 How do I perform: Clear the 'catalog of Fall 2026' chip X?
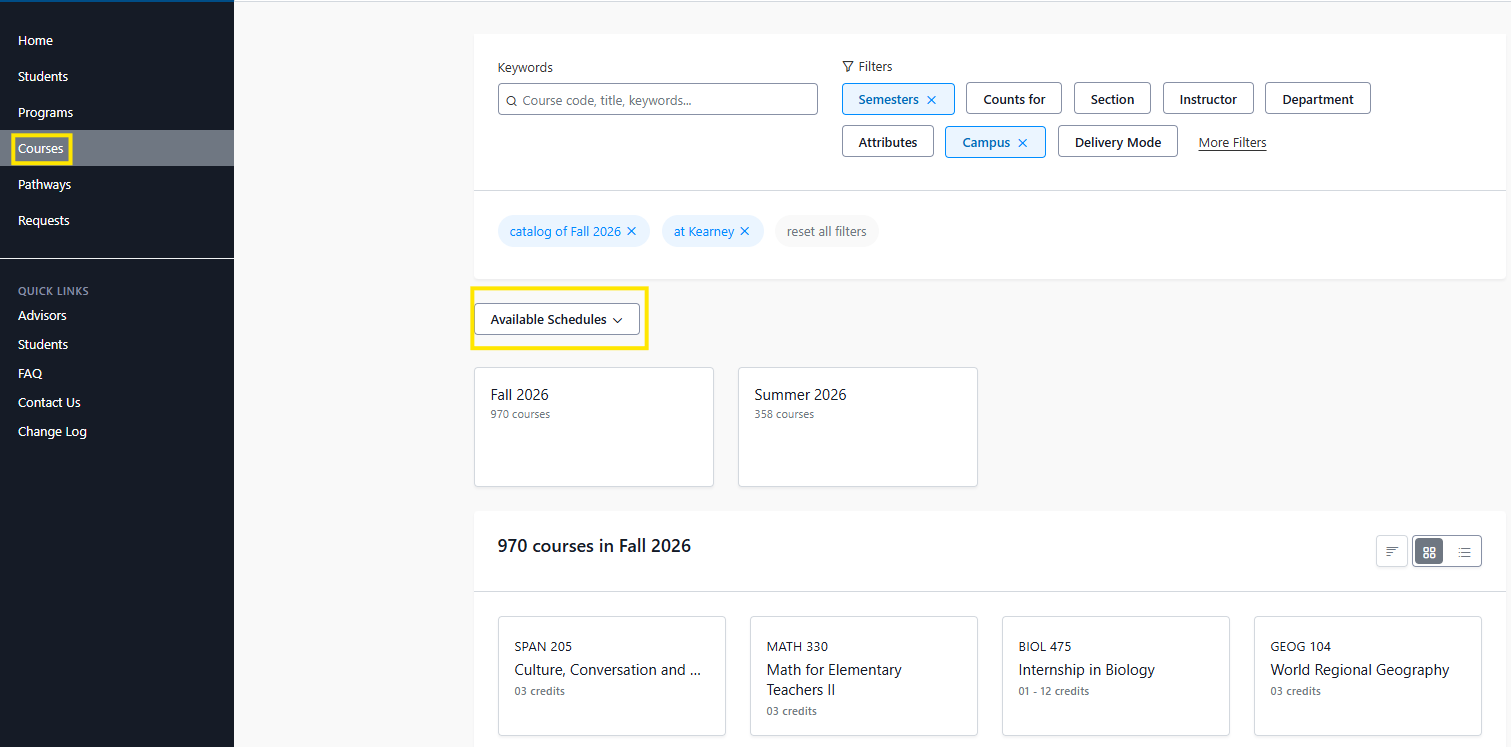[631, 232]
